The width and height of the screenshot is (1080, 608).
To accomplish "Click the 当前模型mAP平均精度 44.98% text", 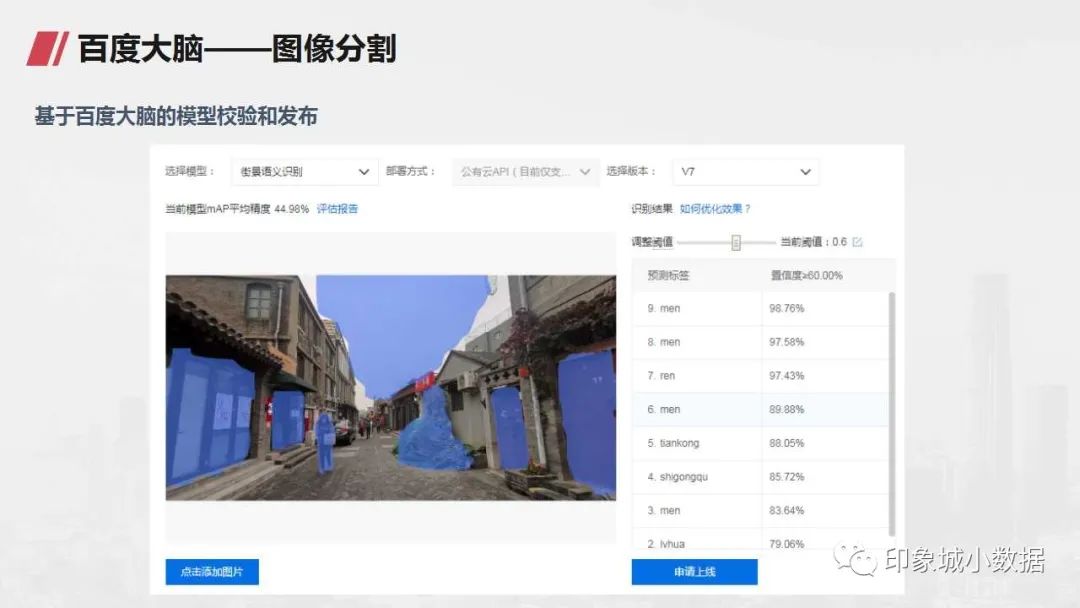I will pos(237,209).
